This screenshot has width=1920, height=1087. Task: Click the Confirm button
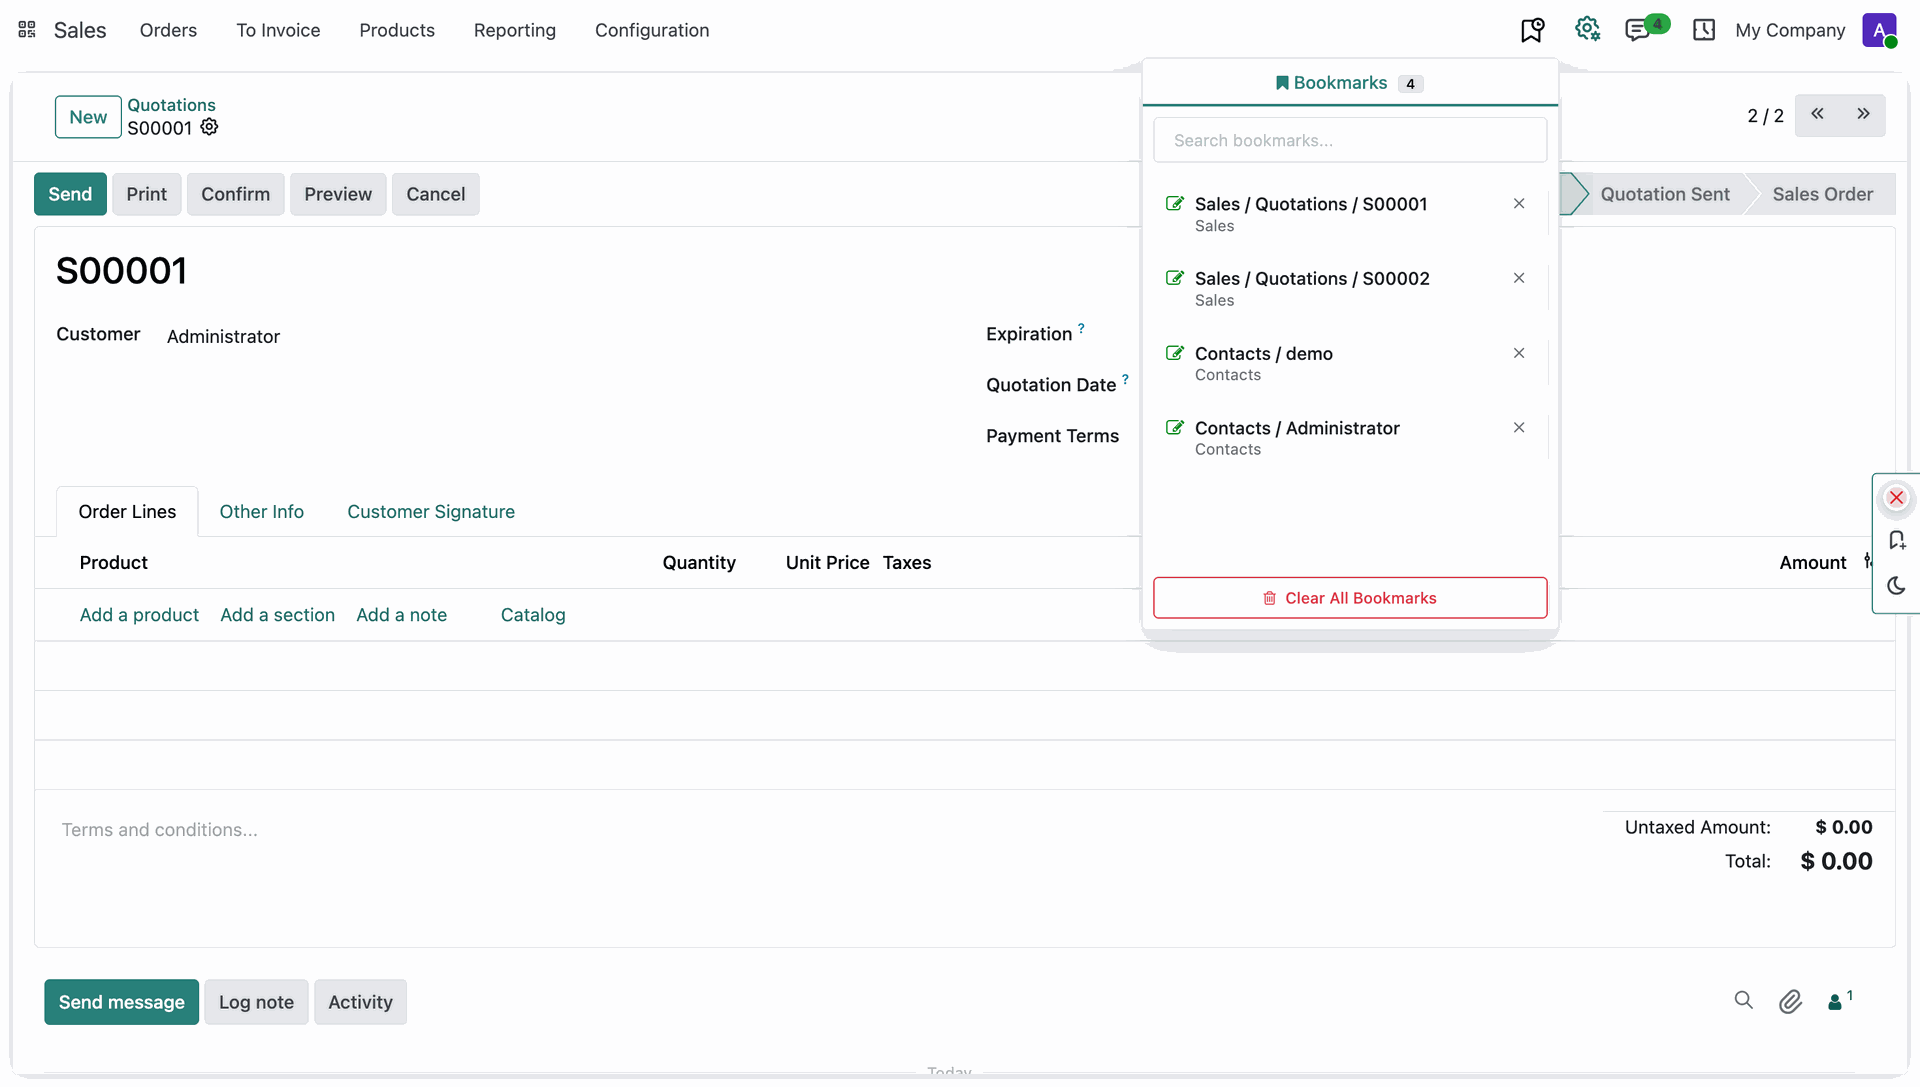pos(235,194)
